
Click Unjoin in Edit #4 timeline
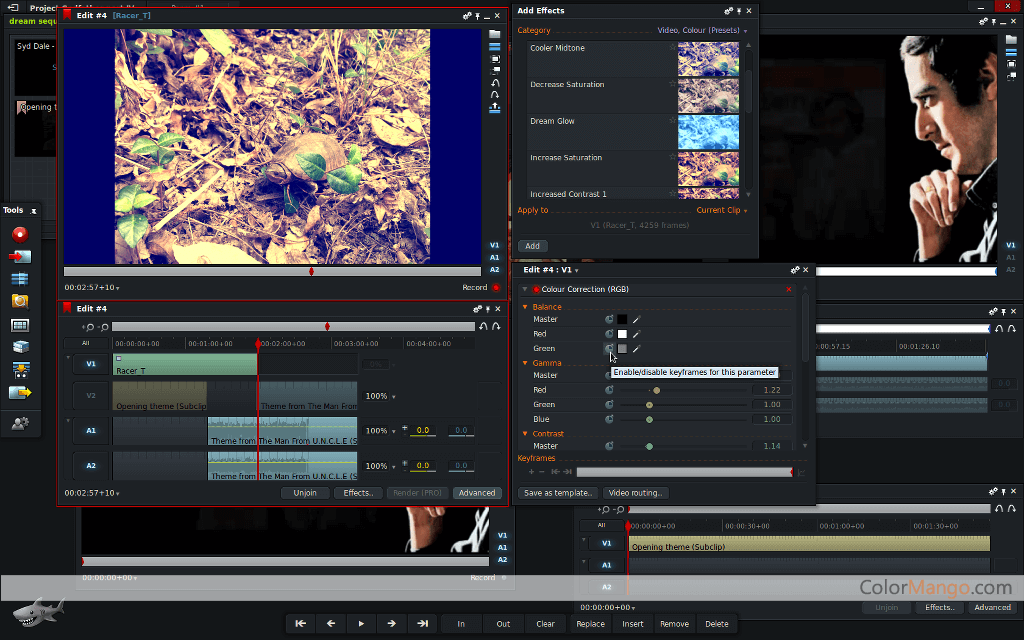coord(305,493)
